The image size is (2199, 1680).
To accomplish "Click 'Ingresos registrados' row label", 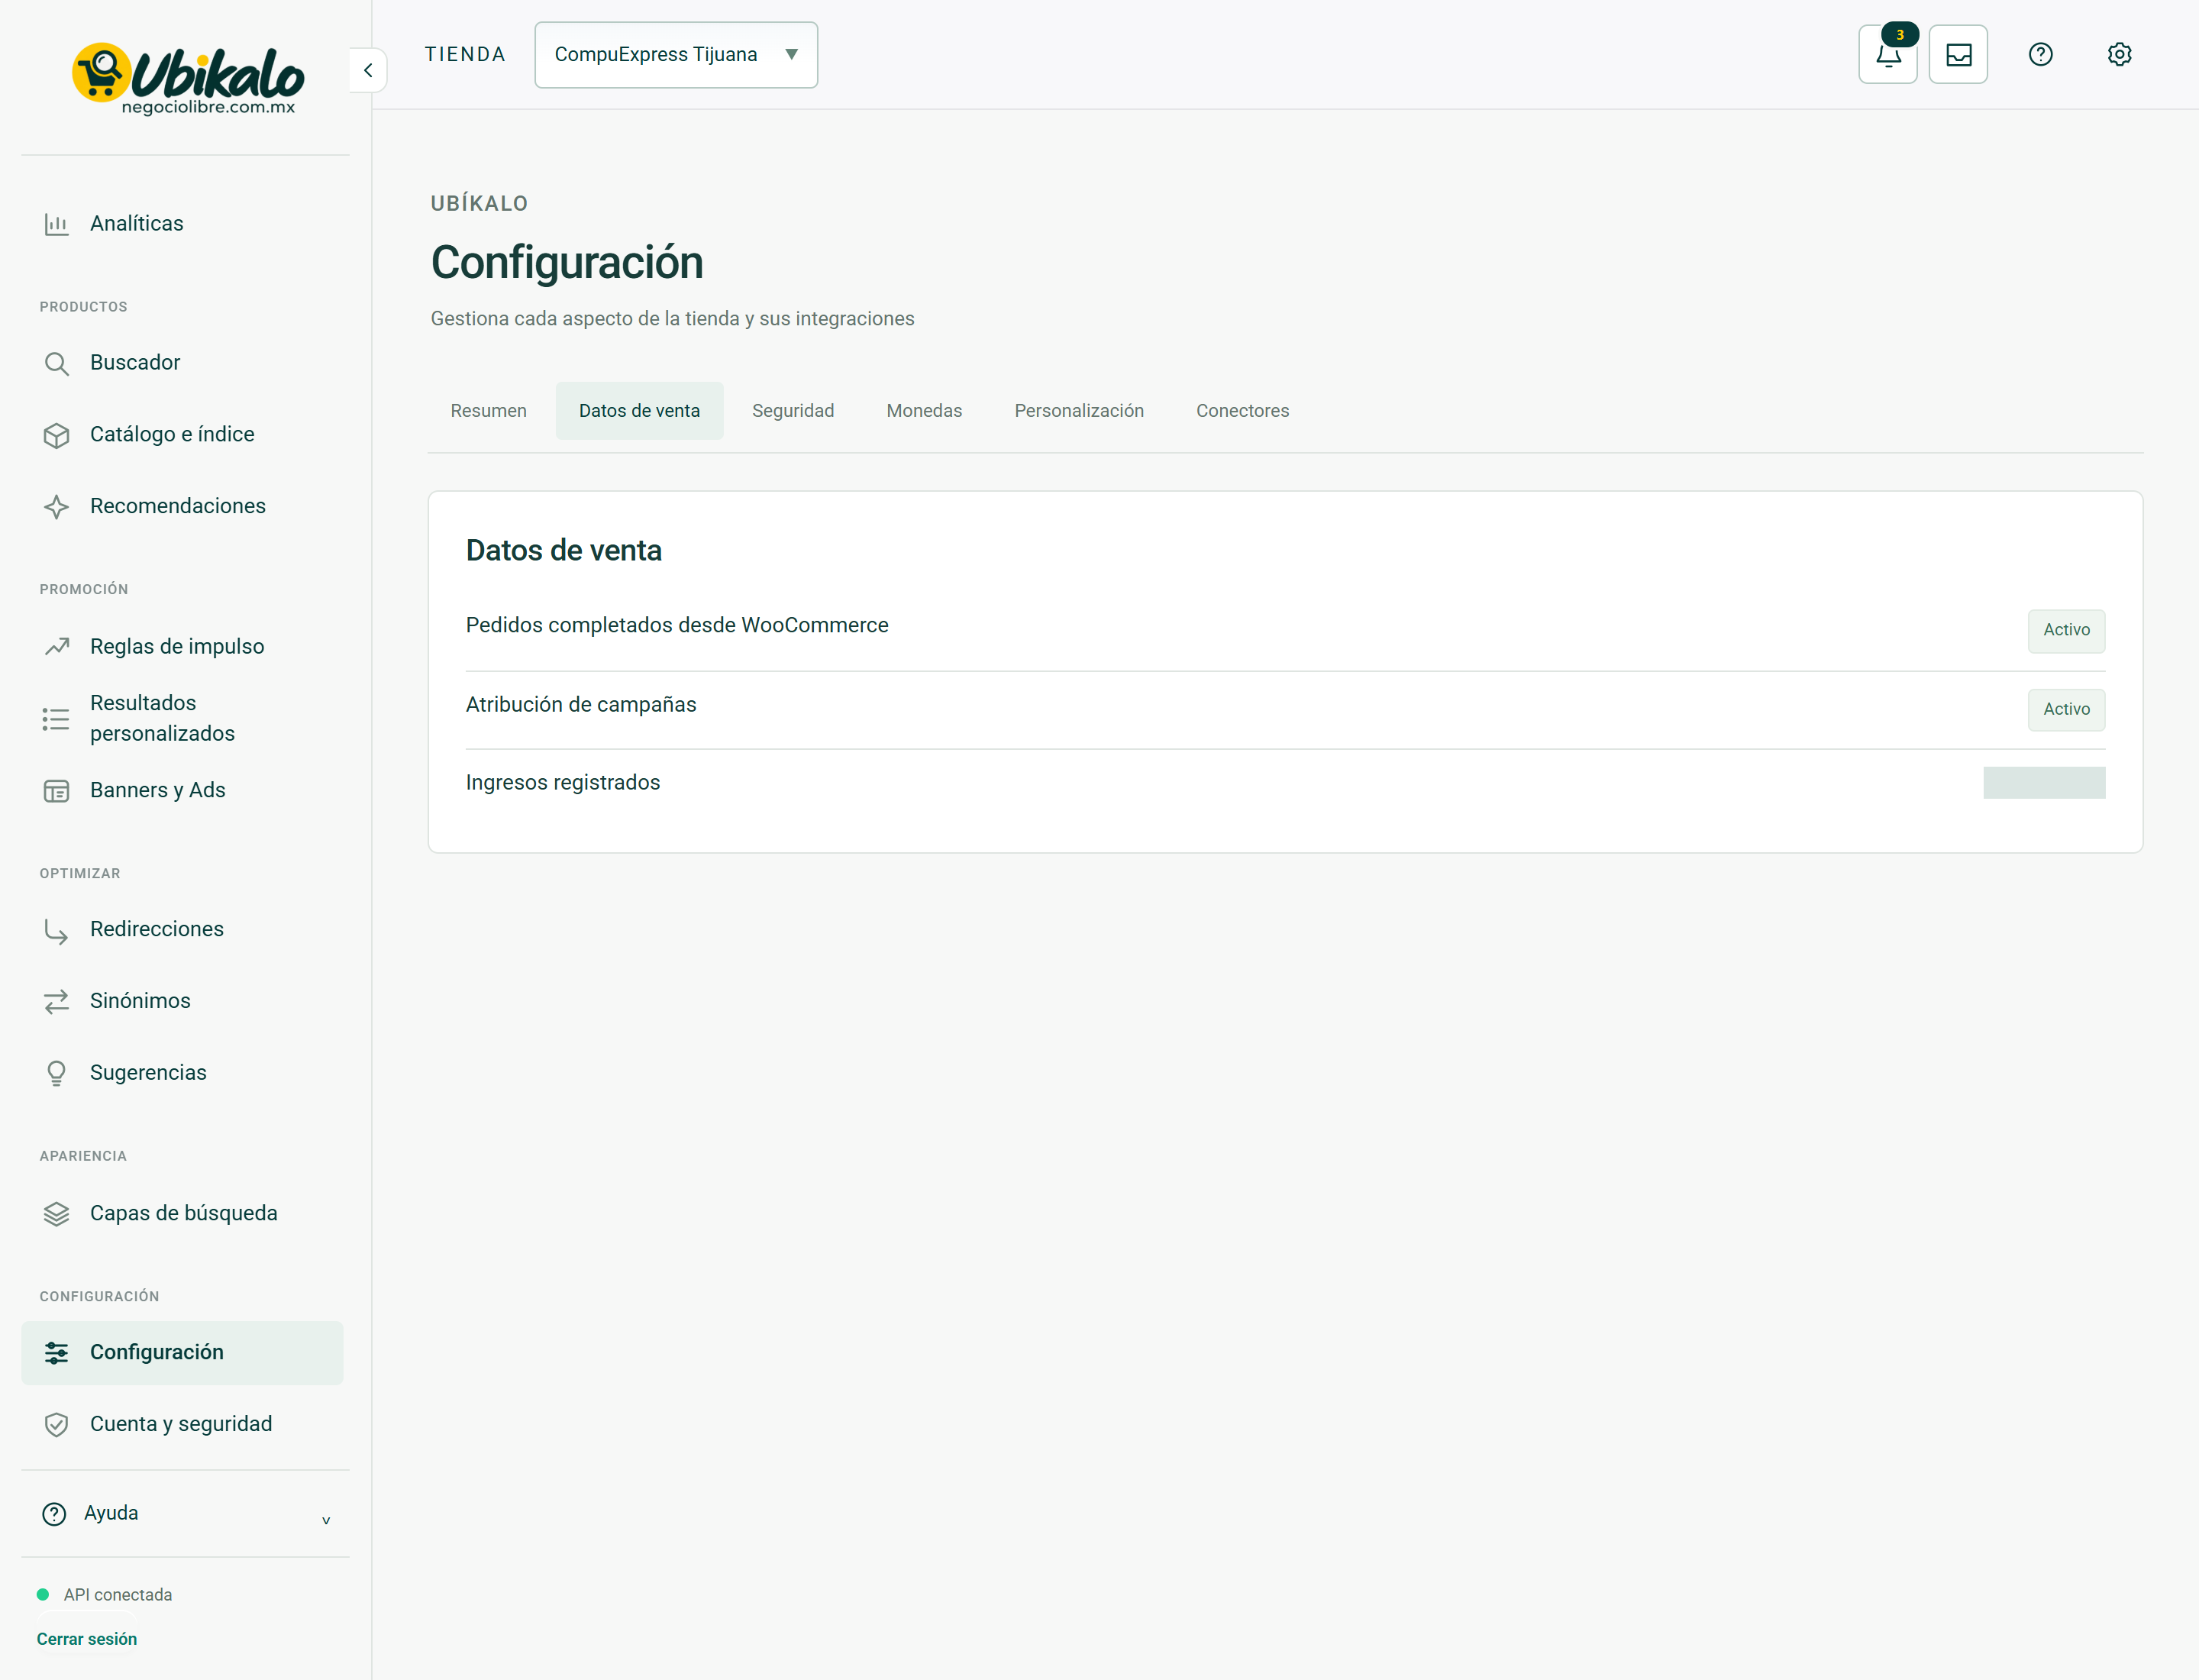I will [563, 783].
